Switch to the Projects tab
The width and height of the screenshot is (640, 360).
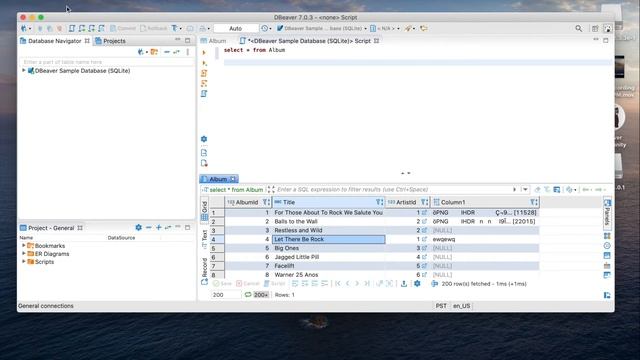pyautogui.click(x=110, y=41)
